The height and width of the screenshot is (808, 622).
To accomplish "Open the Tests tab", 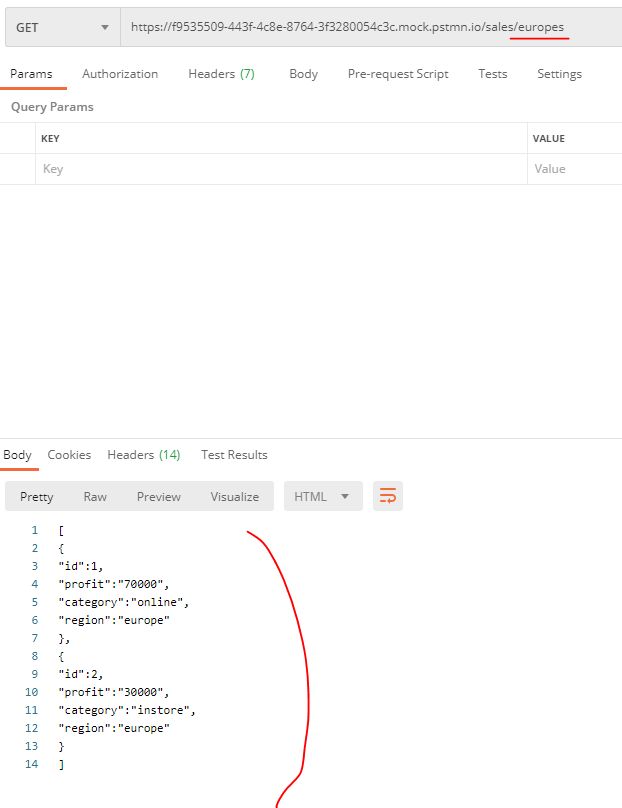I will 493,74.
